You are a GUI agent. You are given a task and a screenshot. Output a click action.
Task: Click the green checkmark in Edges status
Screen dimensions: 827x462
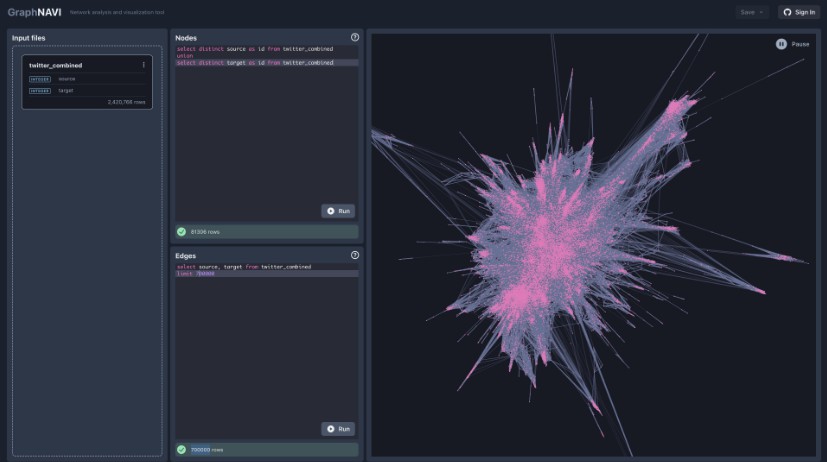pyautogui.click(x=181, y=449)
